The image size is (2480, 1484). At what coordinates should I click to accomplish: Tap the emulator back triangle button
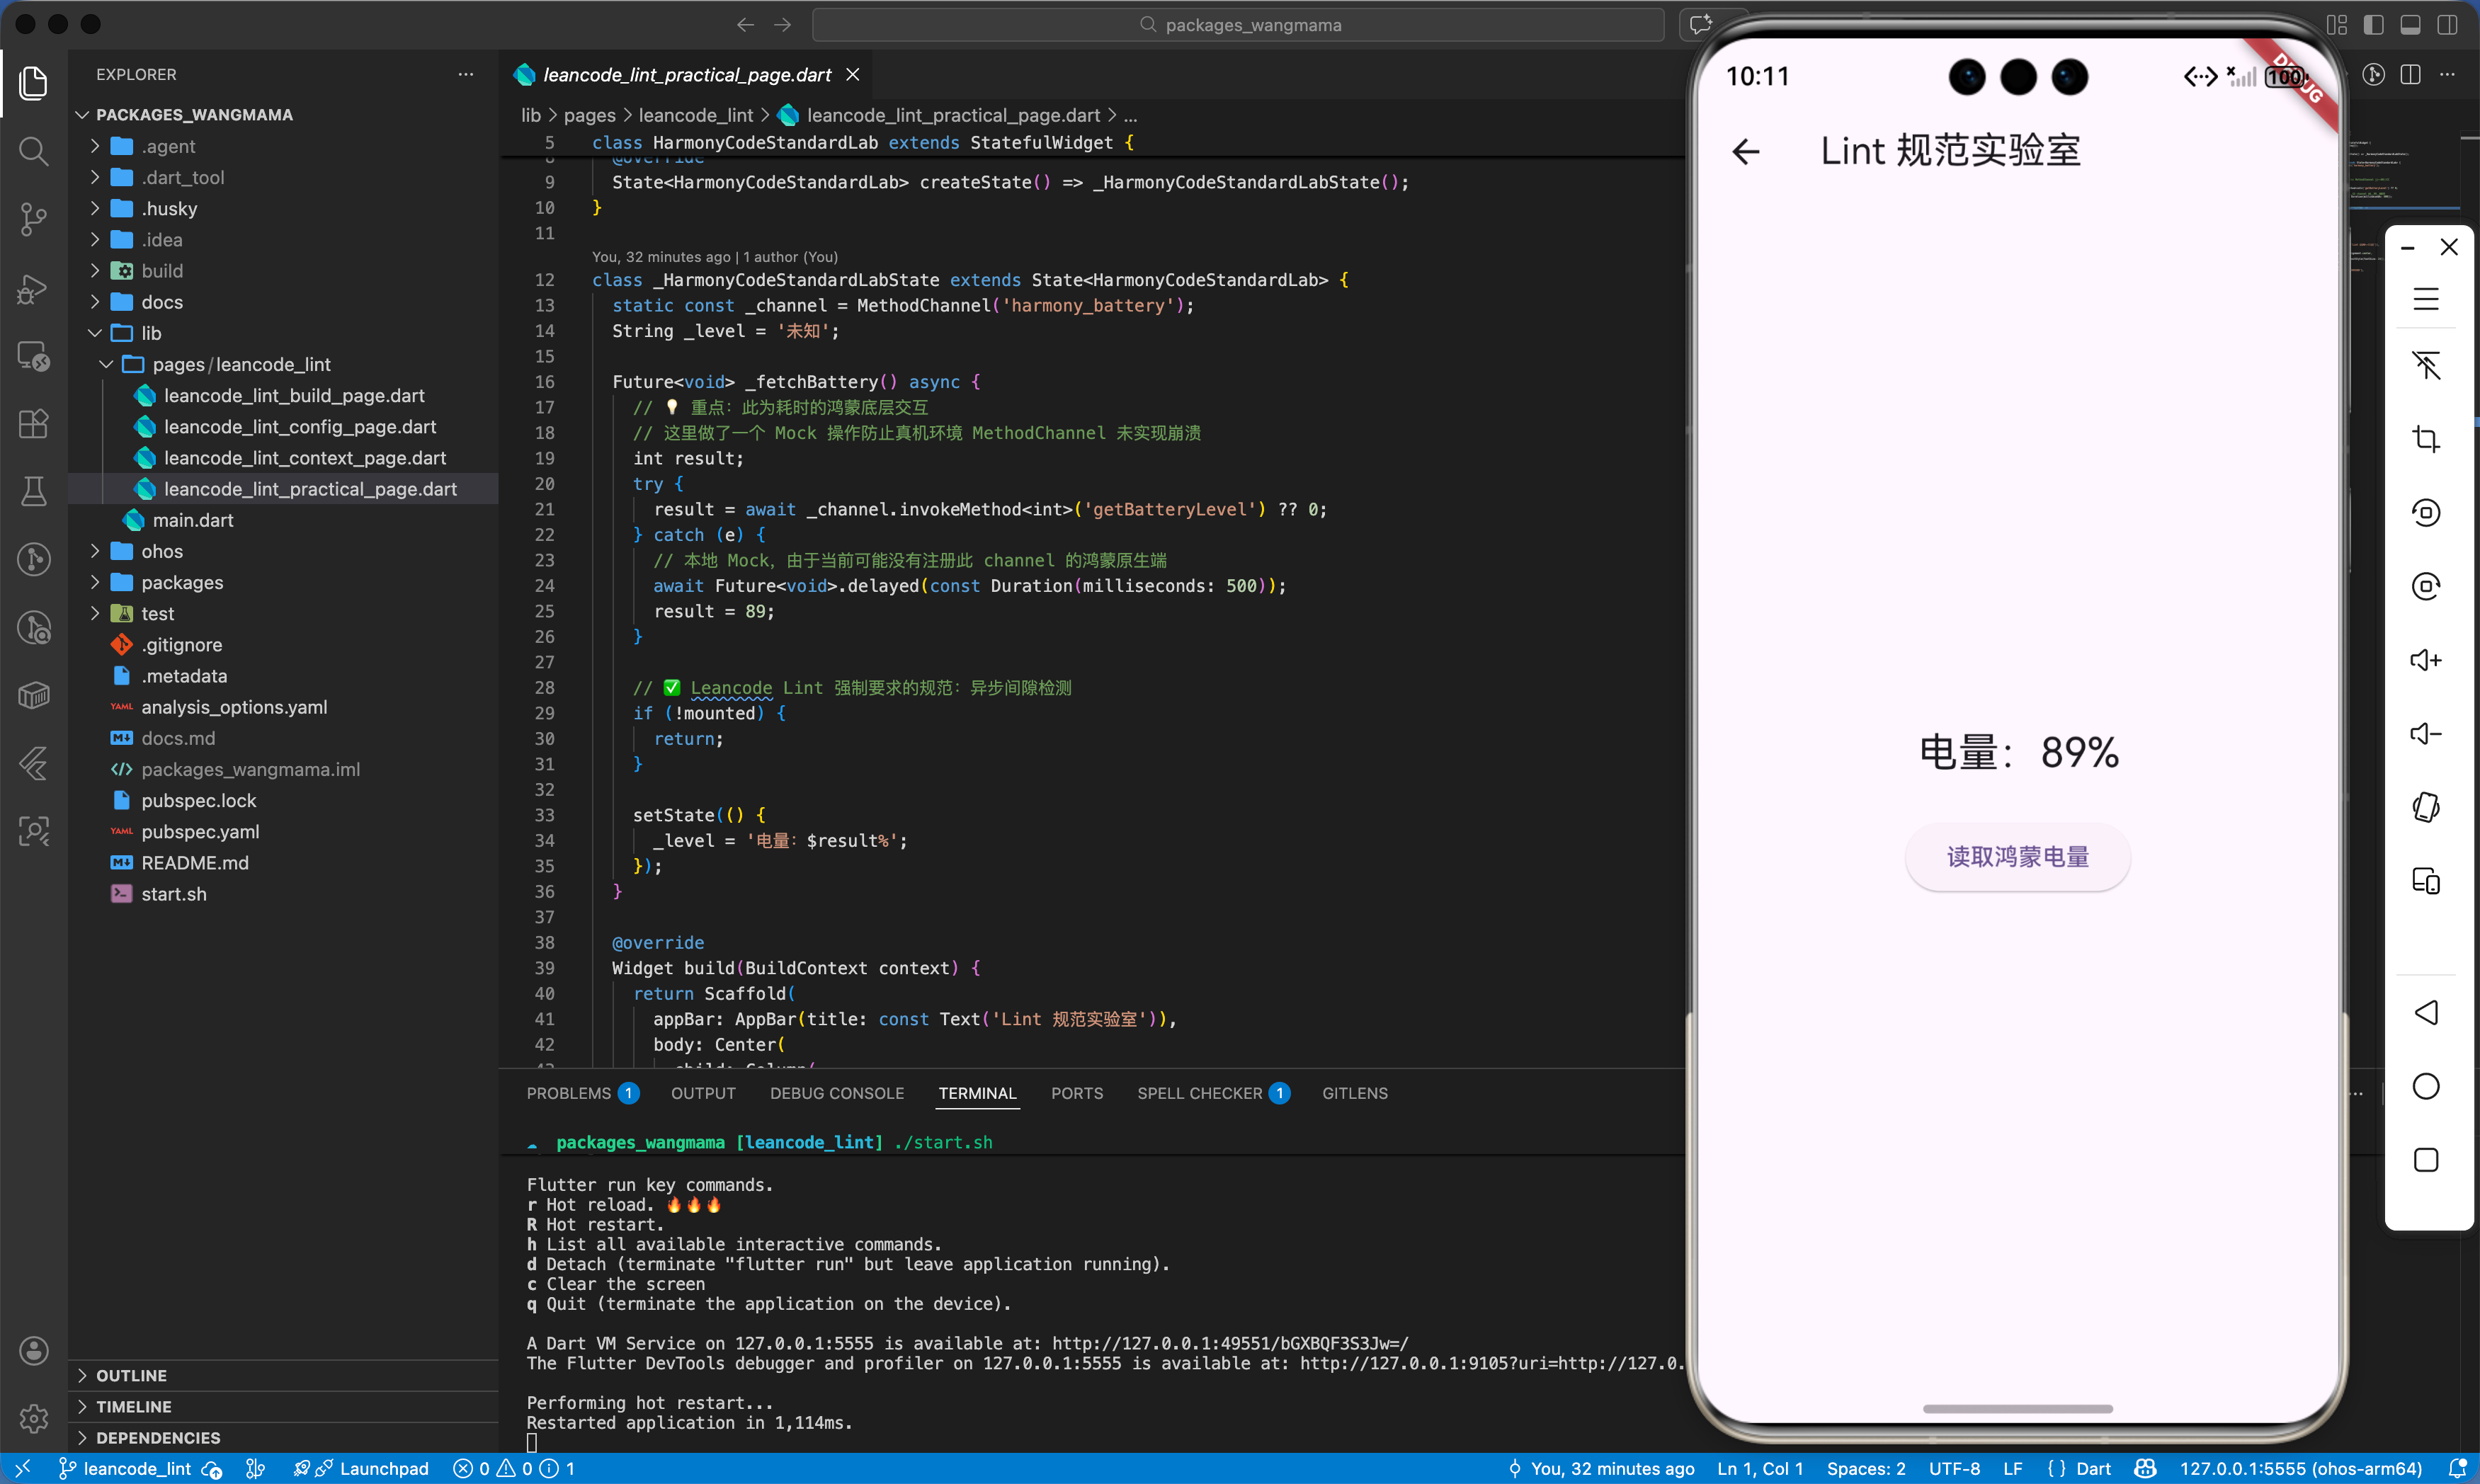[x=2425, y=1013]
